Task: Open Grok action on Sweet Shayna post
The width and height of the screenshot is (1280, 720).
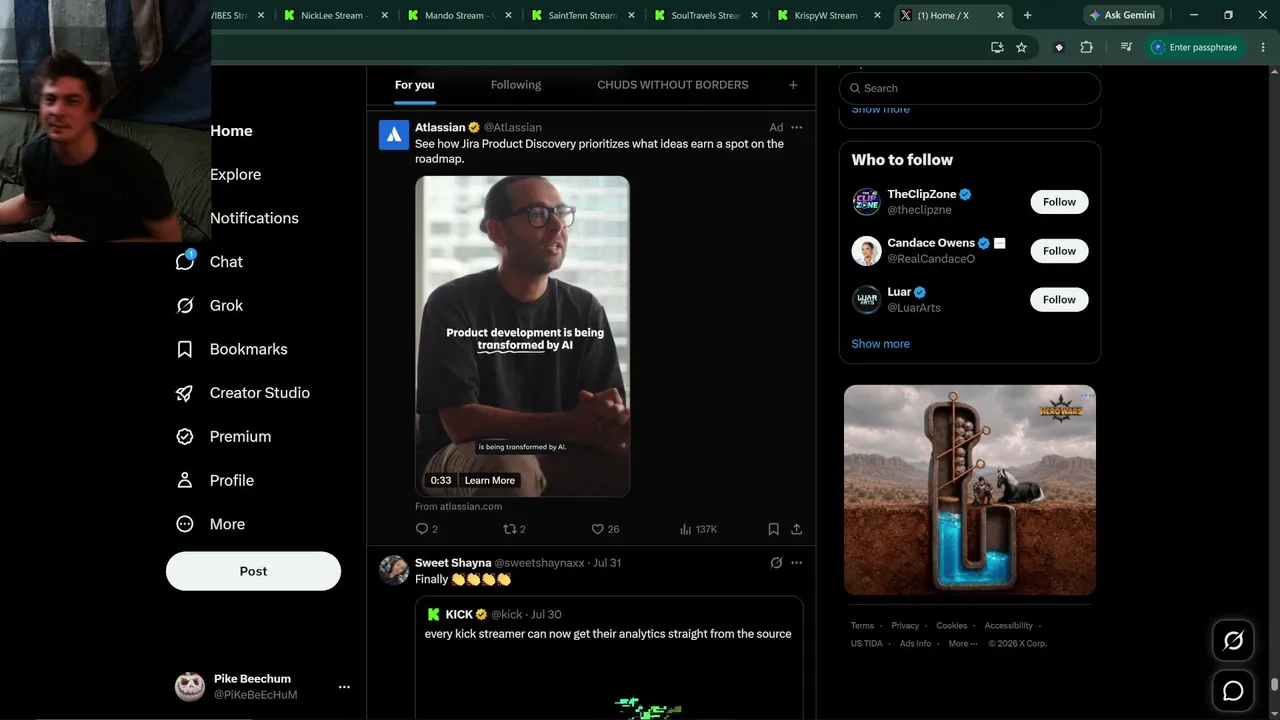Action: (x=776, y=563)
